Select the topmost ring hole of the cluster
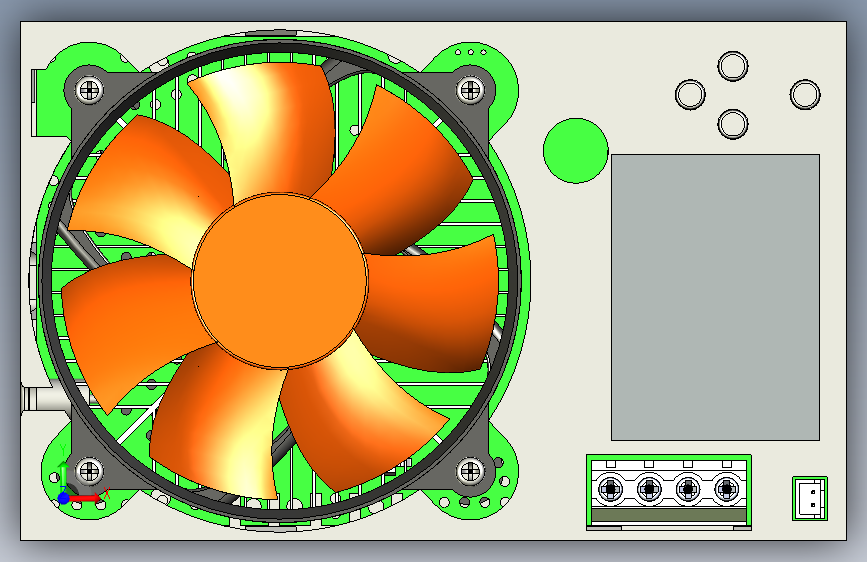The height and width of the screenshot is (562, 867). pos(733,66)
